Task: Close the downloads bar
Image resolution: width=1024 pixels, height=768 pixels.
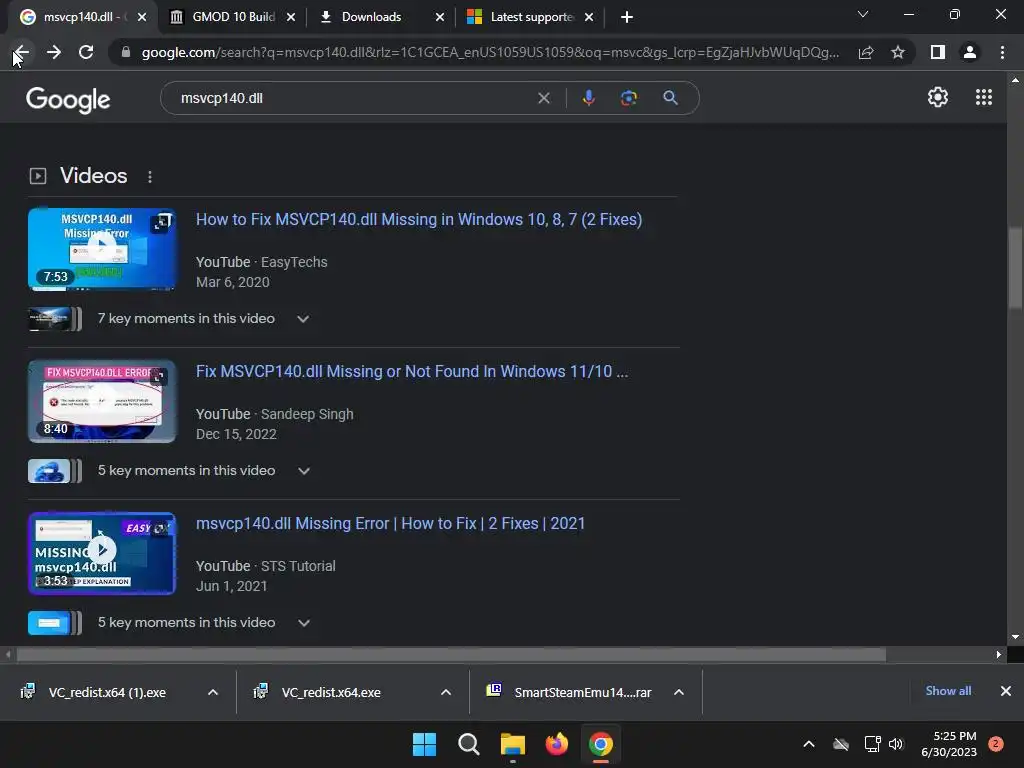Action: (1006, 691)
